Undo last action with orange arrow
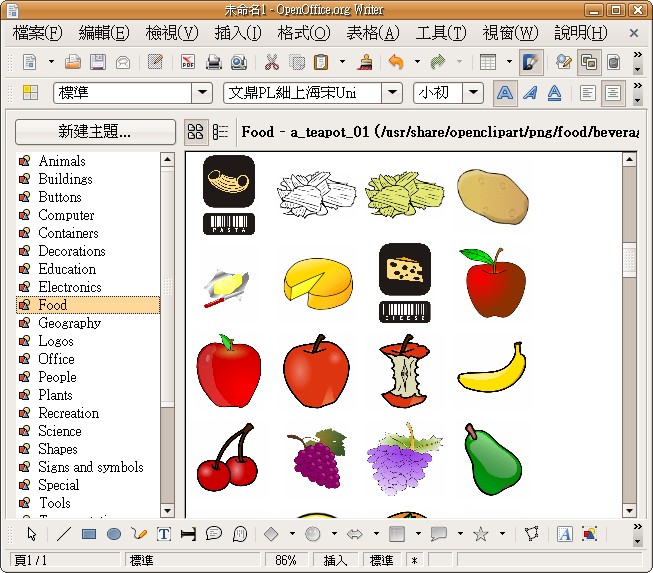The image size is (653, 573). pos(396,62)
